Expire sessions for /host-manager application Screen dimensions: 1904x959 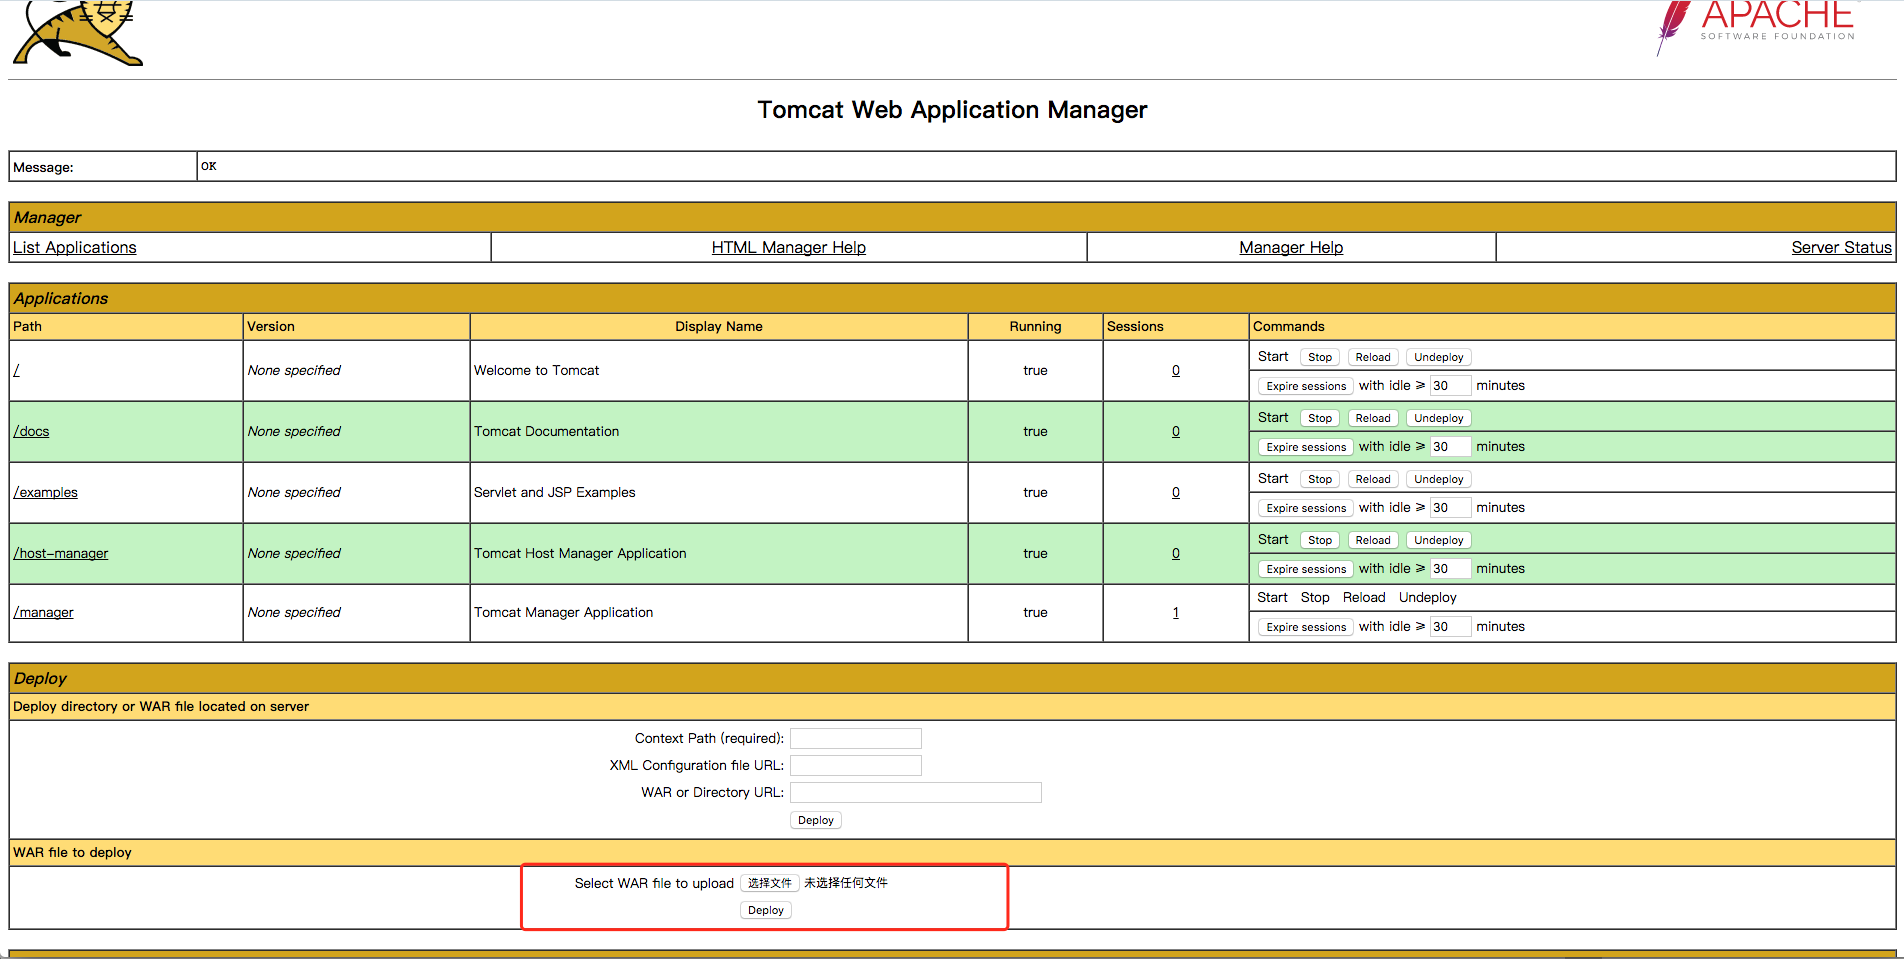click(1306, 569)
